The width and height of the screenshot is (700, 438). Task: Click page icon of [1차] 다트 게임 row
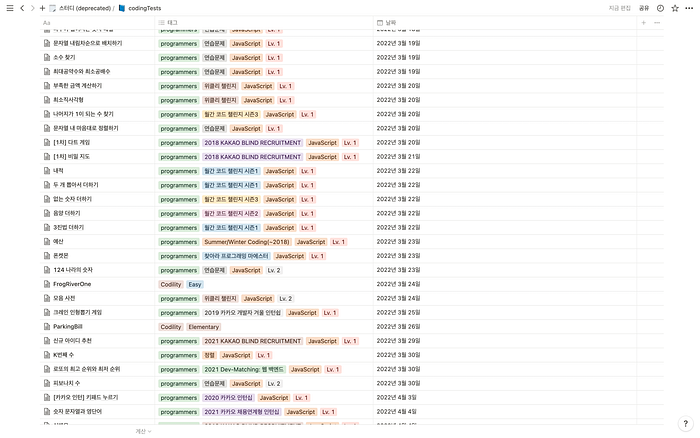(x=47, y=142)
